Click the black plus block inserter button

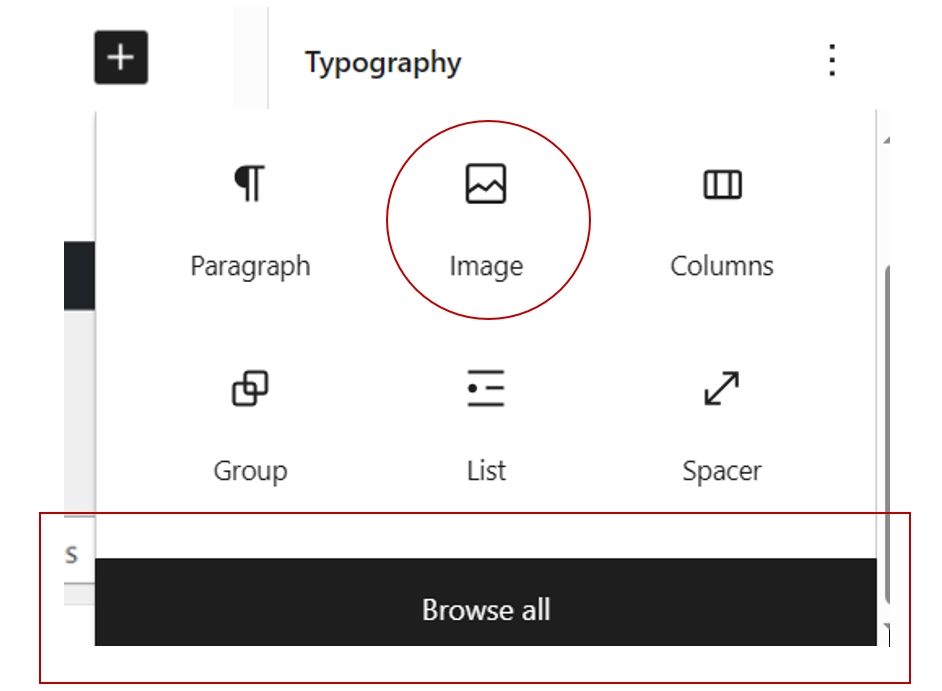(x=121, y=57)
